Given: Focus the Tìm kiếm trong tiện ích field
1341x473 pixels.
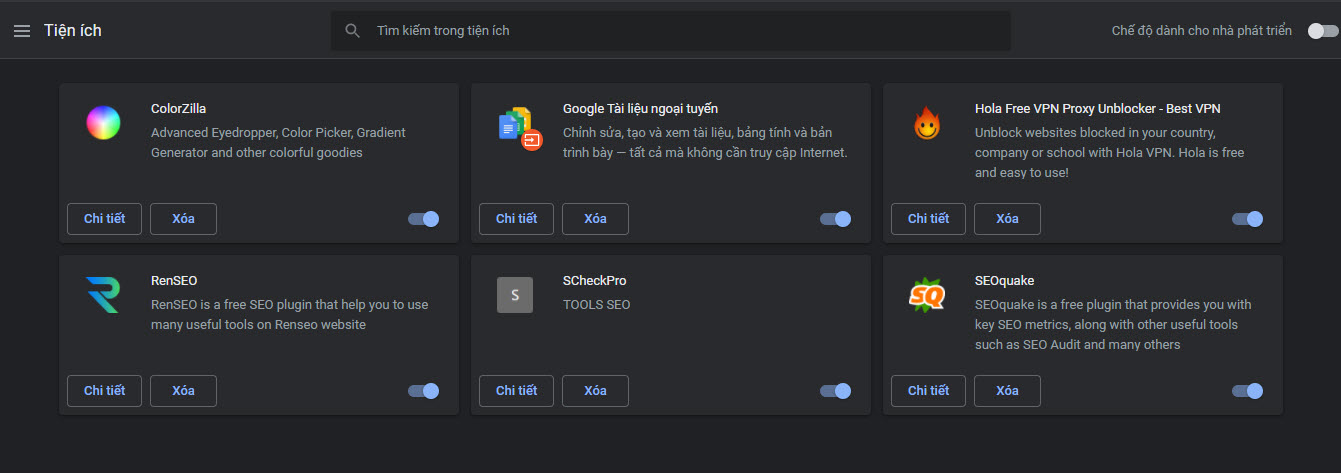Looking at the screenshot, I should click(670, 31).
